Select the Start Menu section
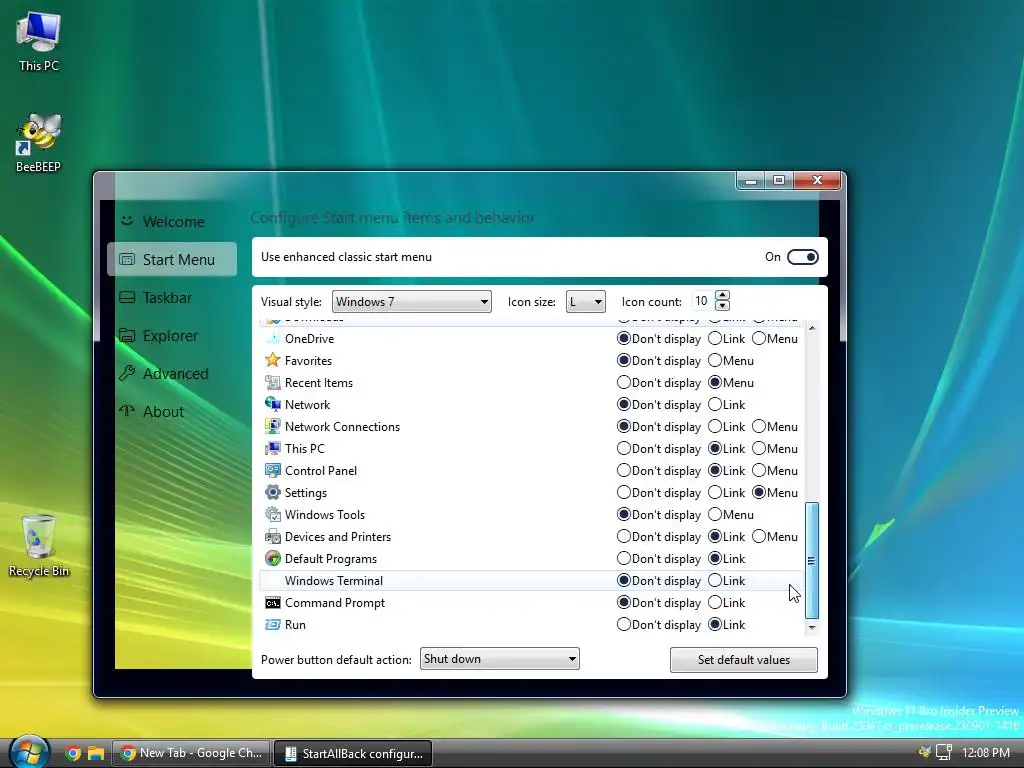 [172, 259]
